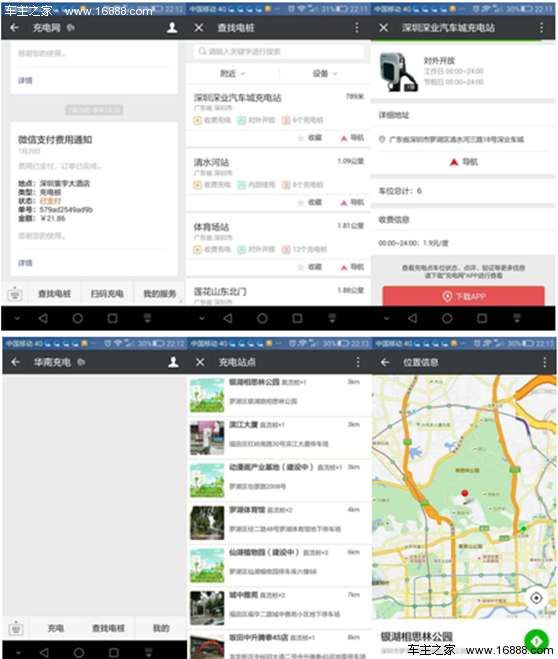Tap the station address with location pin
Viewport: 558px width, 659px height.
(451, 139)
